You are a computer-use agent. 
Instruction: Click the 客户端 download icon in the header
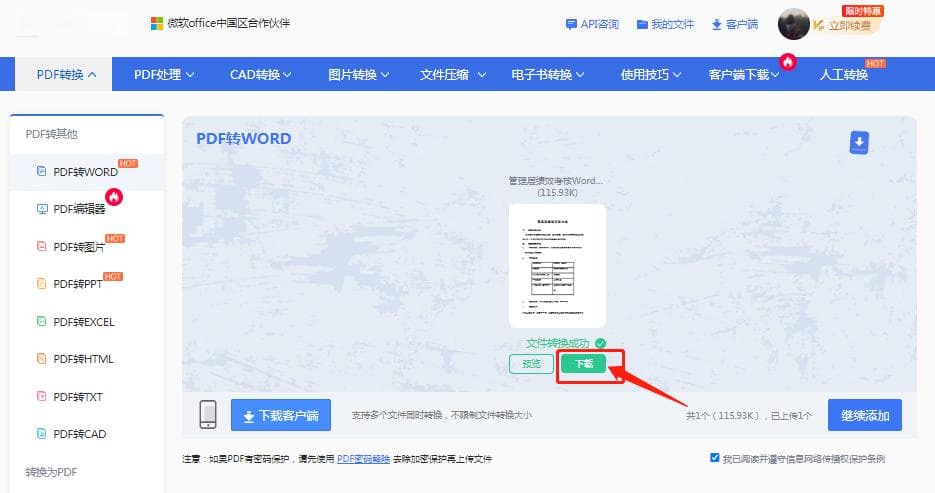click(717, 24)
